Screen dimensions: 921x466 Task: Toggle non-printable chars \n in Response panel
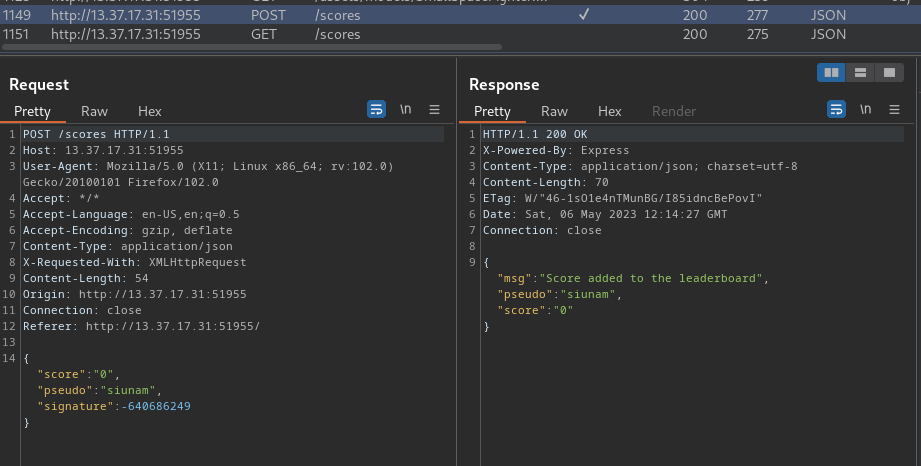point(865,109)
